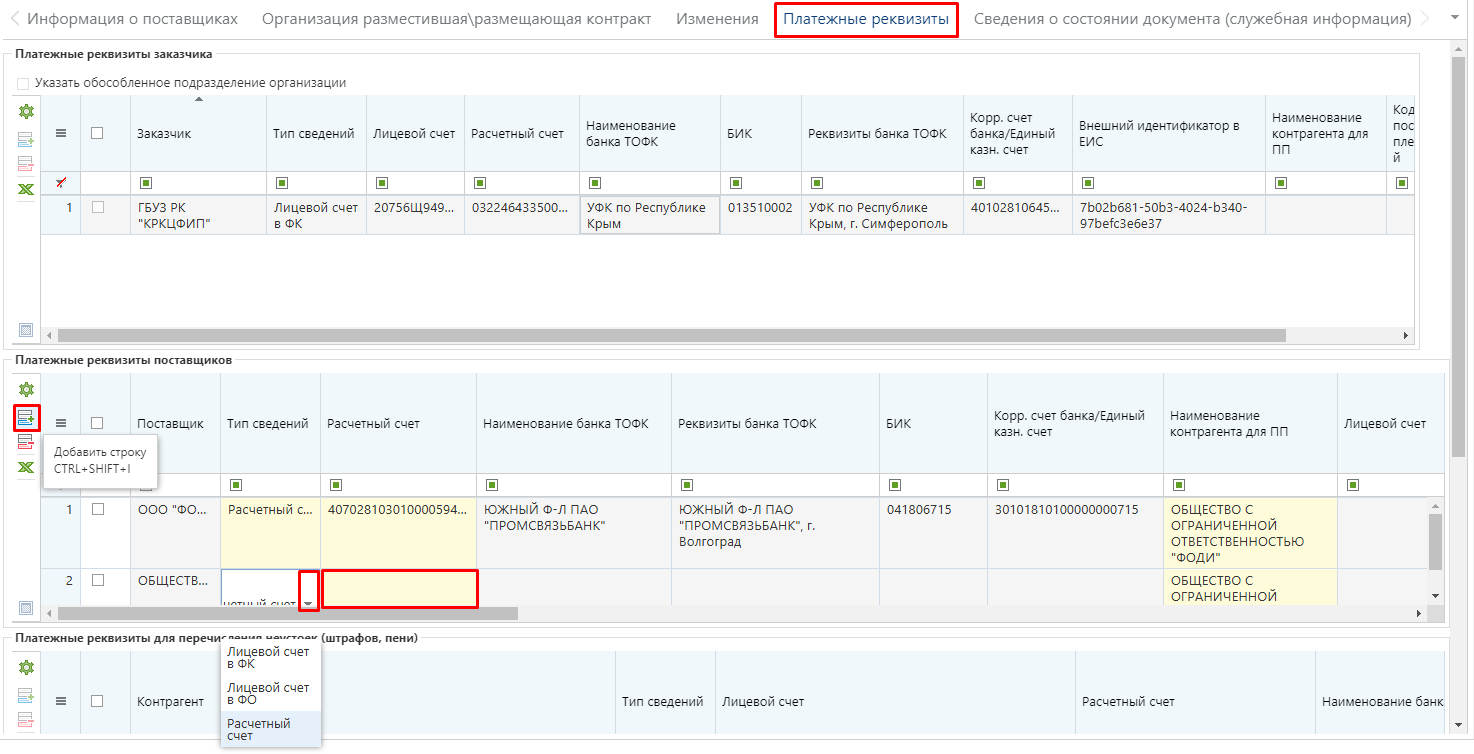Viewport: 1474px width, 754px height.
Task: Open Сведения о состоянии документа tab
Action: [x=1192, y=19]
